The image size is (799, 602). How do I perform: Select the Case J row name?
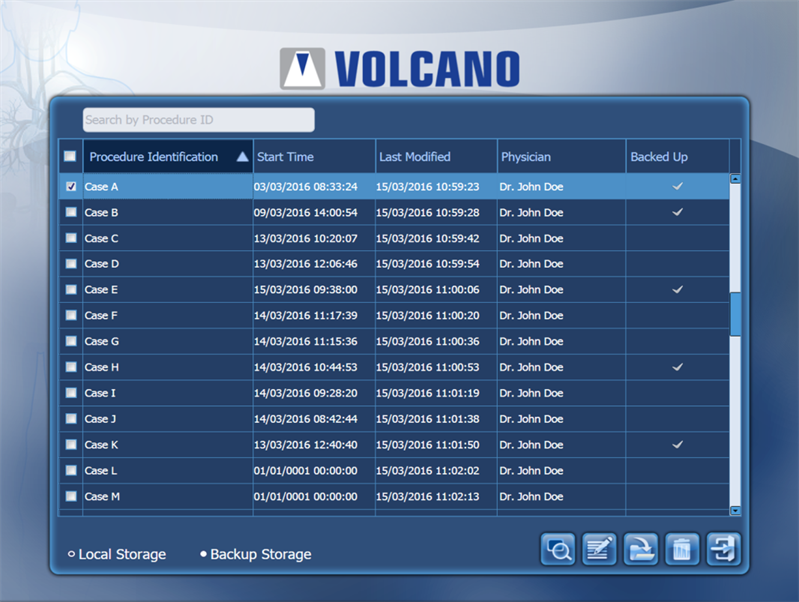pos(100,419)
